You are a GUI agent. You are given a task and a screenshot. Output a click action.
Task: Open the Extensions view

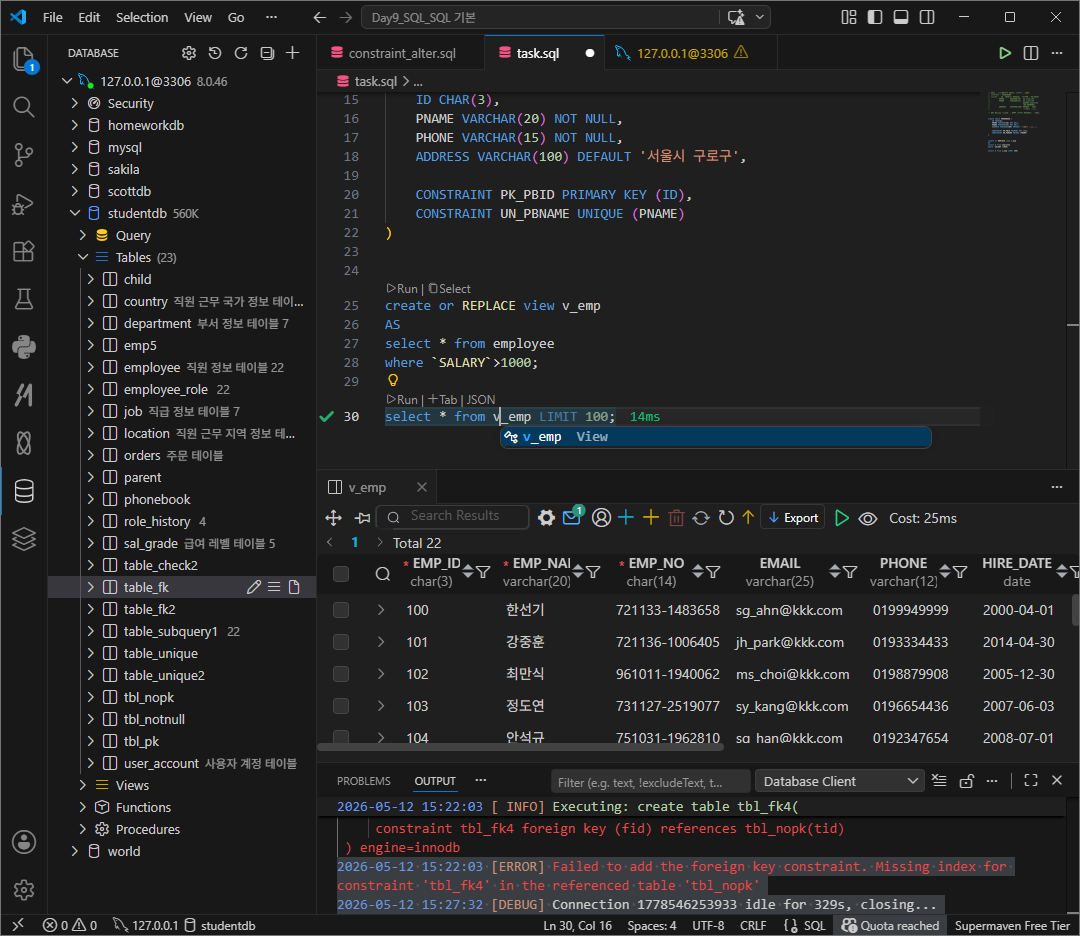coord(24,251)
